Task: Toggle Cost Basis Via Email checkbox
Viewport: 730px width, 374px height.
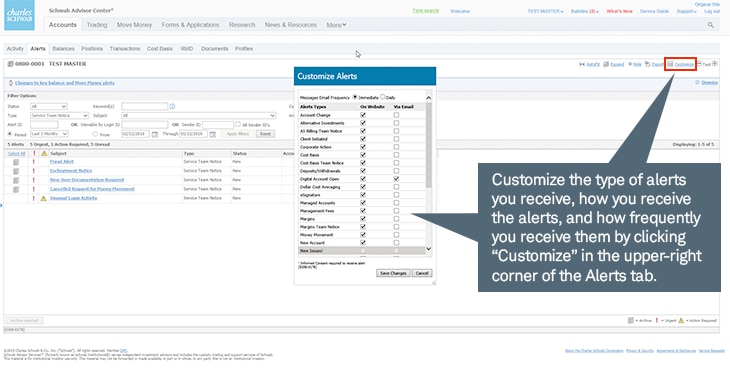Action: point(396,155)
